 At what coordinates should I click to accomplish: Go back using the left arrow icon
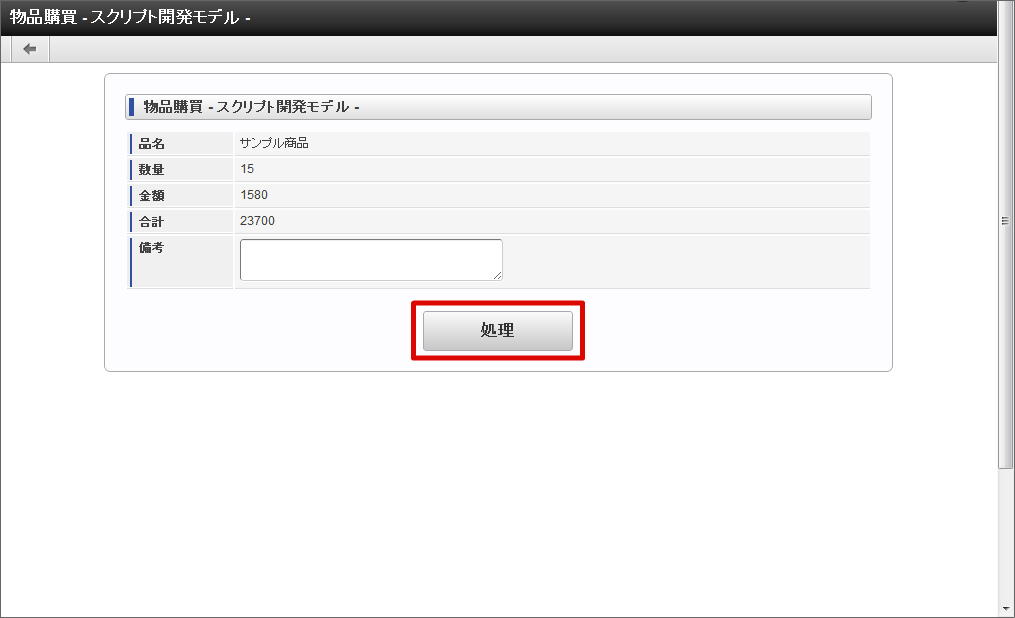[30, 49]
